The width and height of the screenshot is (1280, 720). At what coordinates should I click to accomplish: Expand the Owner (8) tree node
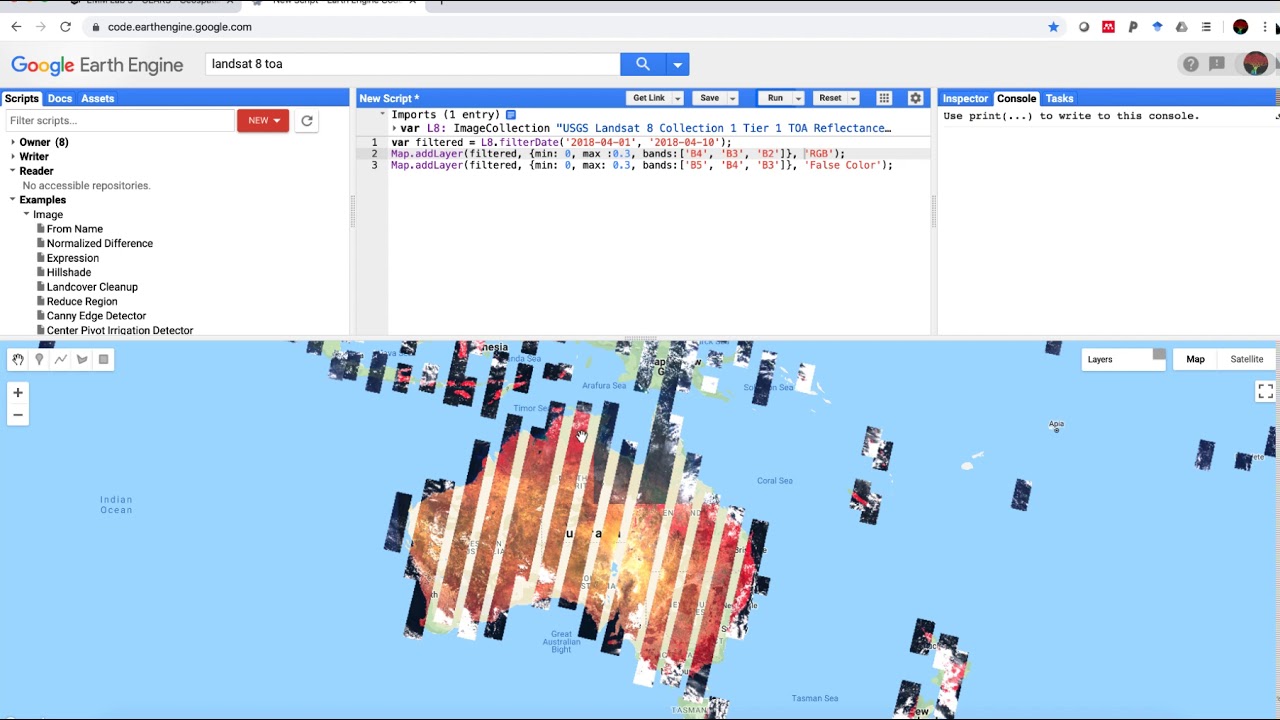(x=13, y=142)
